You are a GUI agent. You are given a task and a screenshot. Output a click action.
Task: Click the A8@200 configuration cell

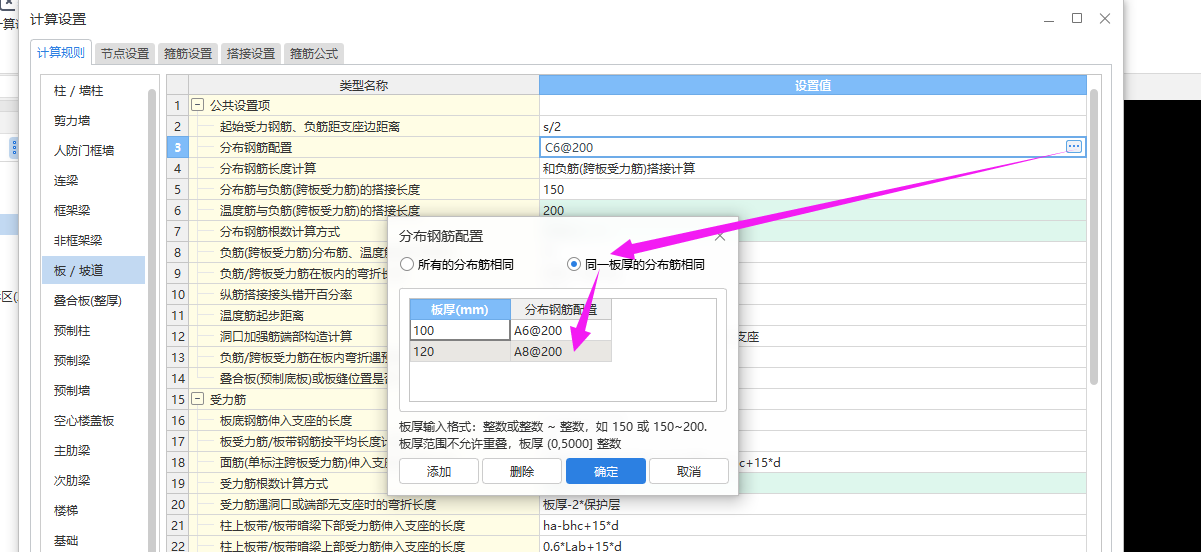pyautogui.click(x=561, y=351)
